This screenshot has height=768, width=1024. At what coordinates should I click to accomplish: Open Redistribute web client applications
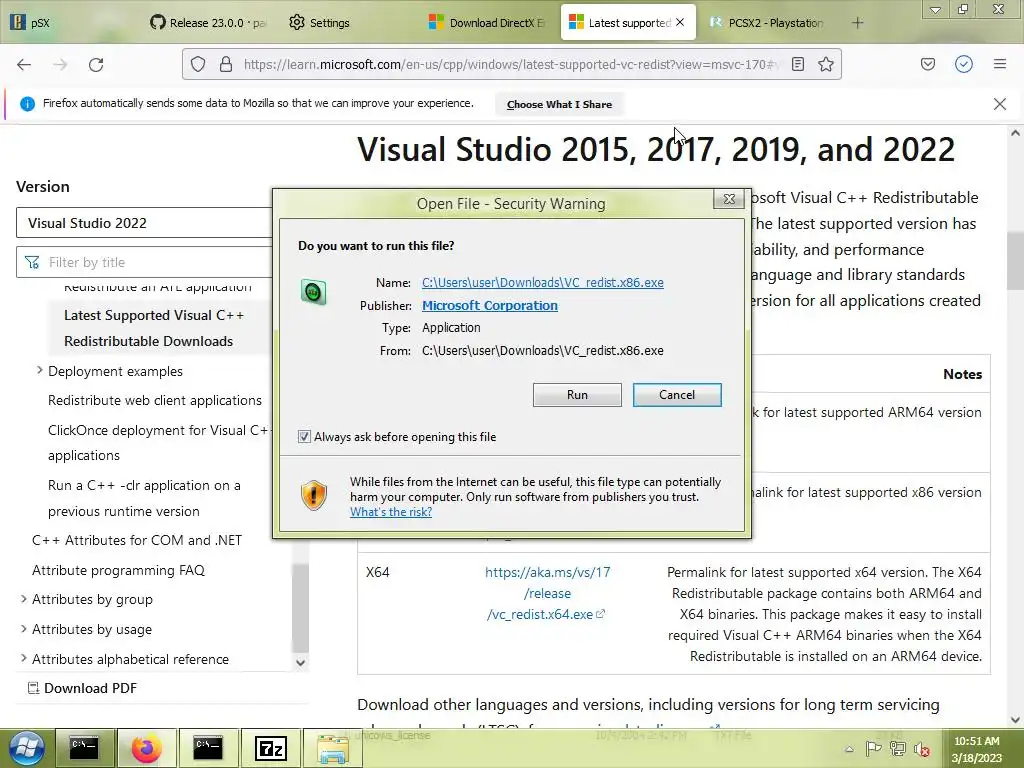point(155,400)
